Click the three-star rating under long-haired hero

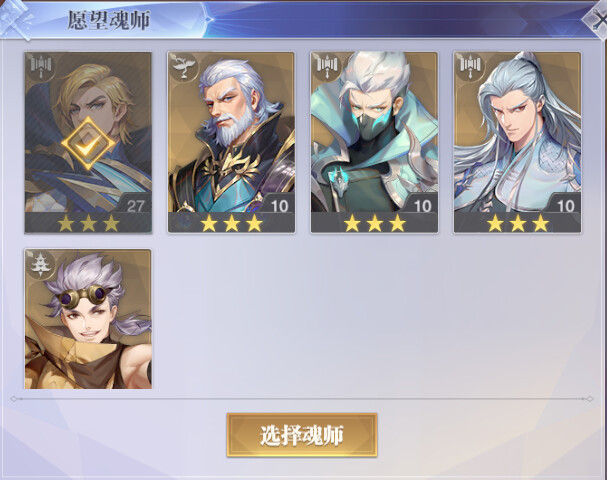tap(518, 223)
